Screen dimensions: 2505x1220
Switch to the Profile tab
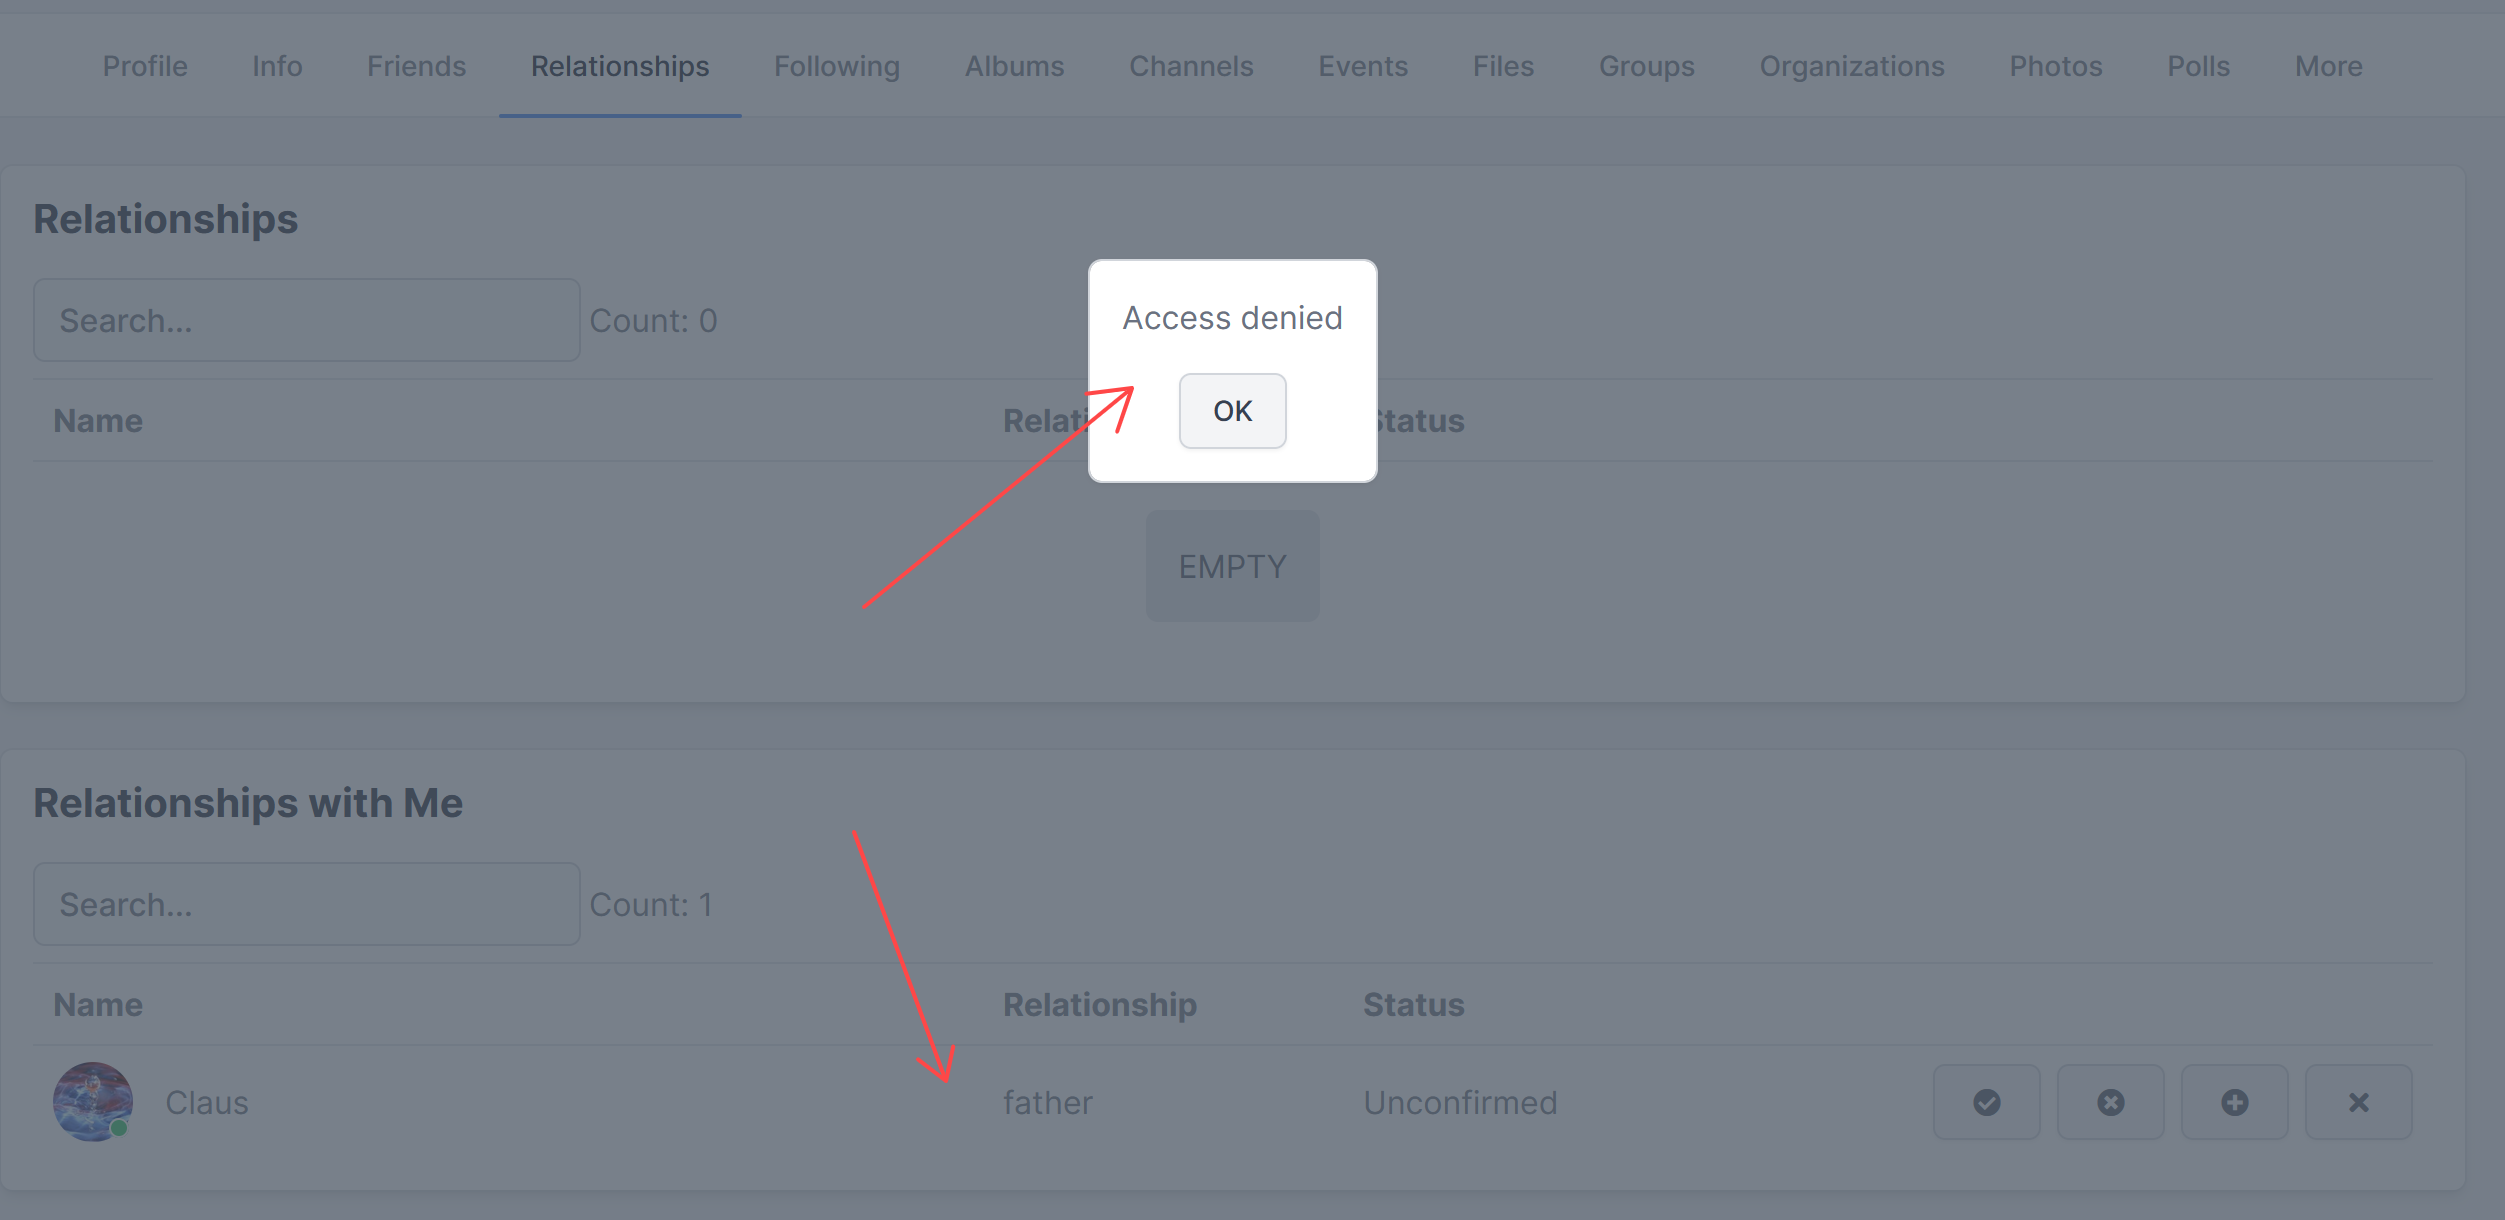[145, 66]
